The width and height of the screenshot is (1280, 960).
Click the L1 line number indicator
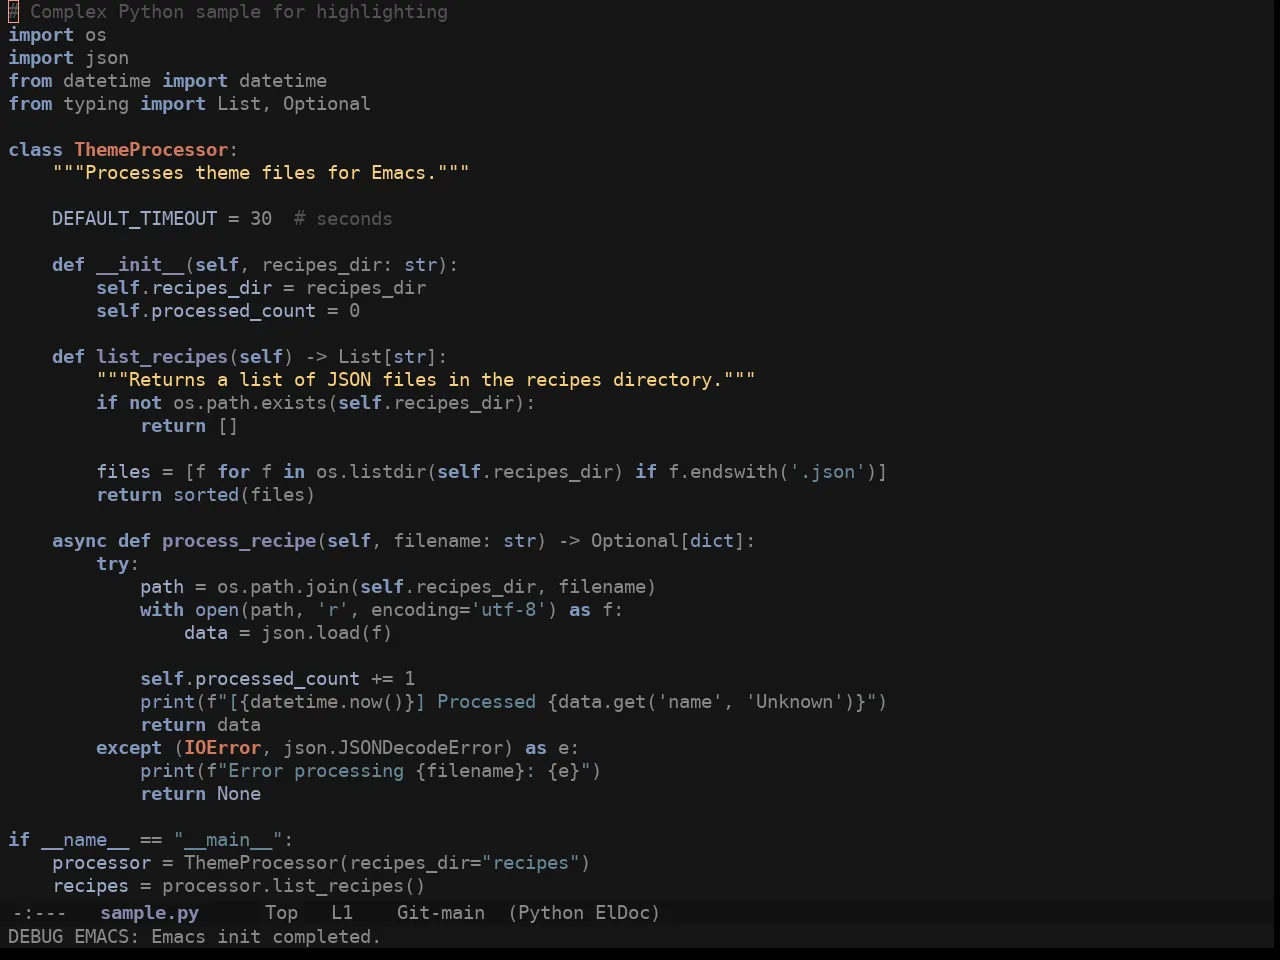tap(342, 913)
